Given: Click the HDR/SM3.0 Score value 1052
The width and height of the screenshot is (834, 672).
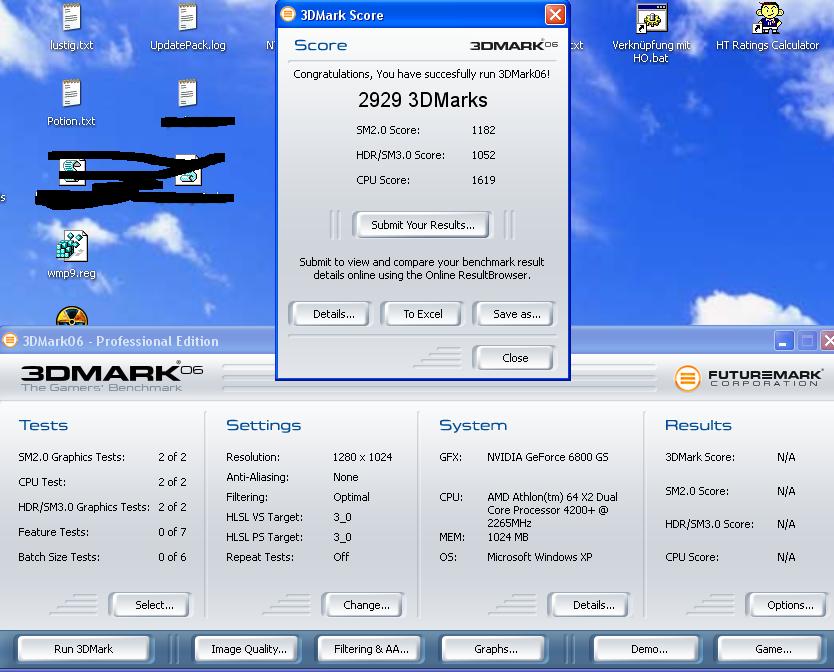Looking at the screenshot, I should 483,155.
